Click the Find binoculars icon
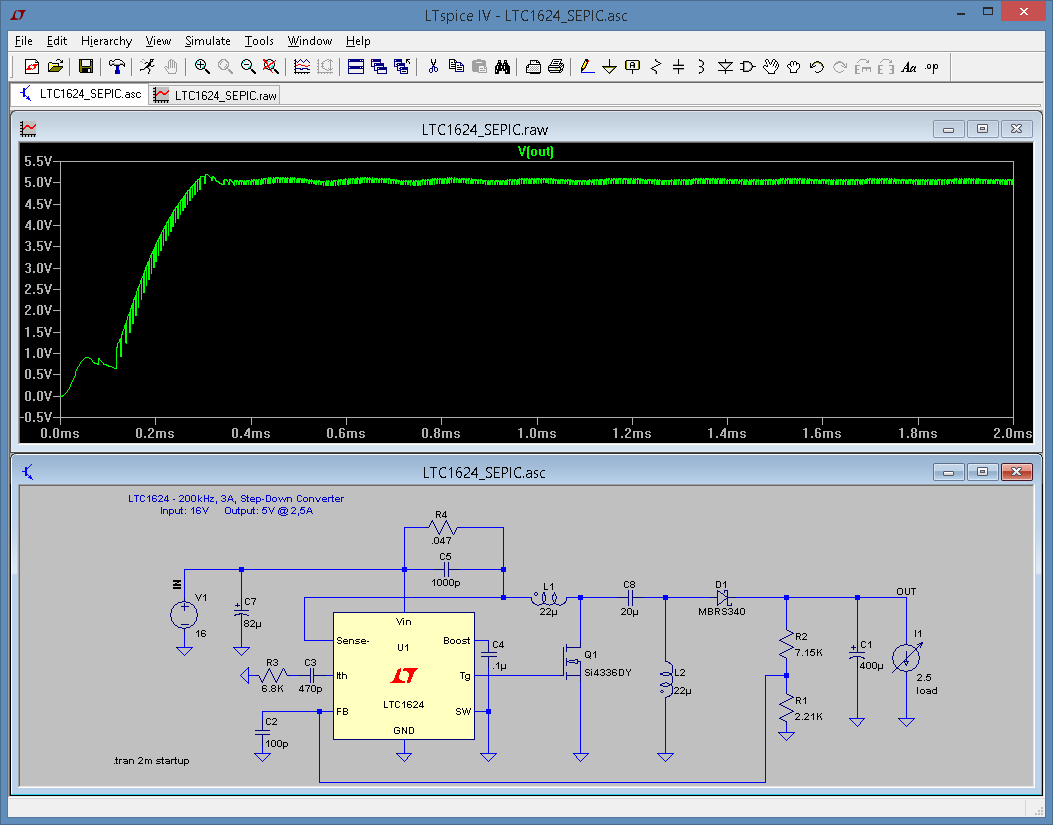Viewport: 1053px width, 825px height. [x=502, y=67]
